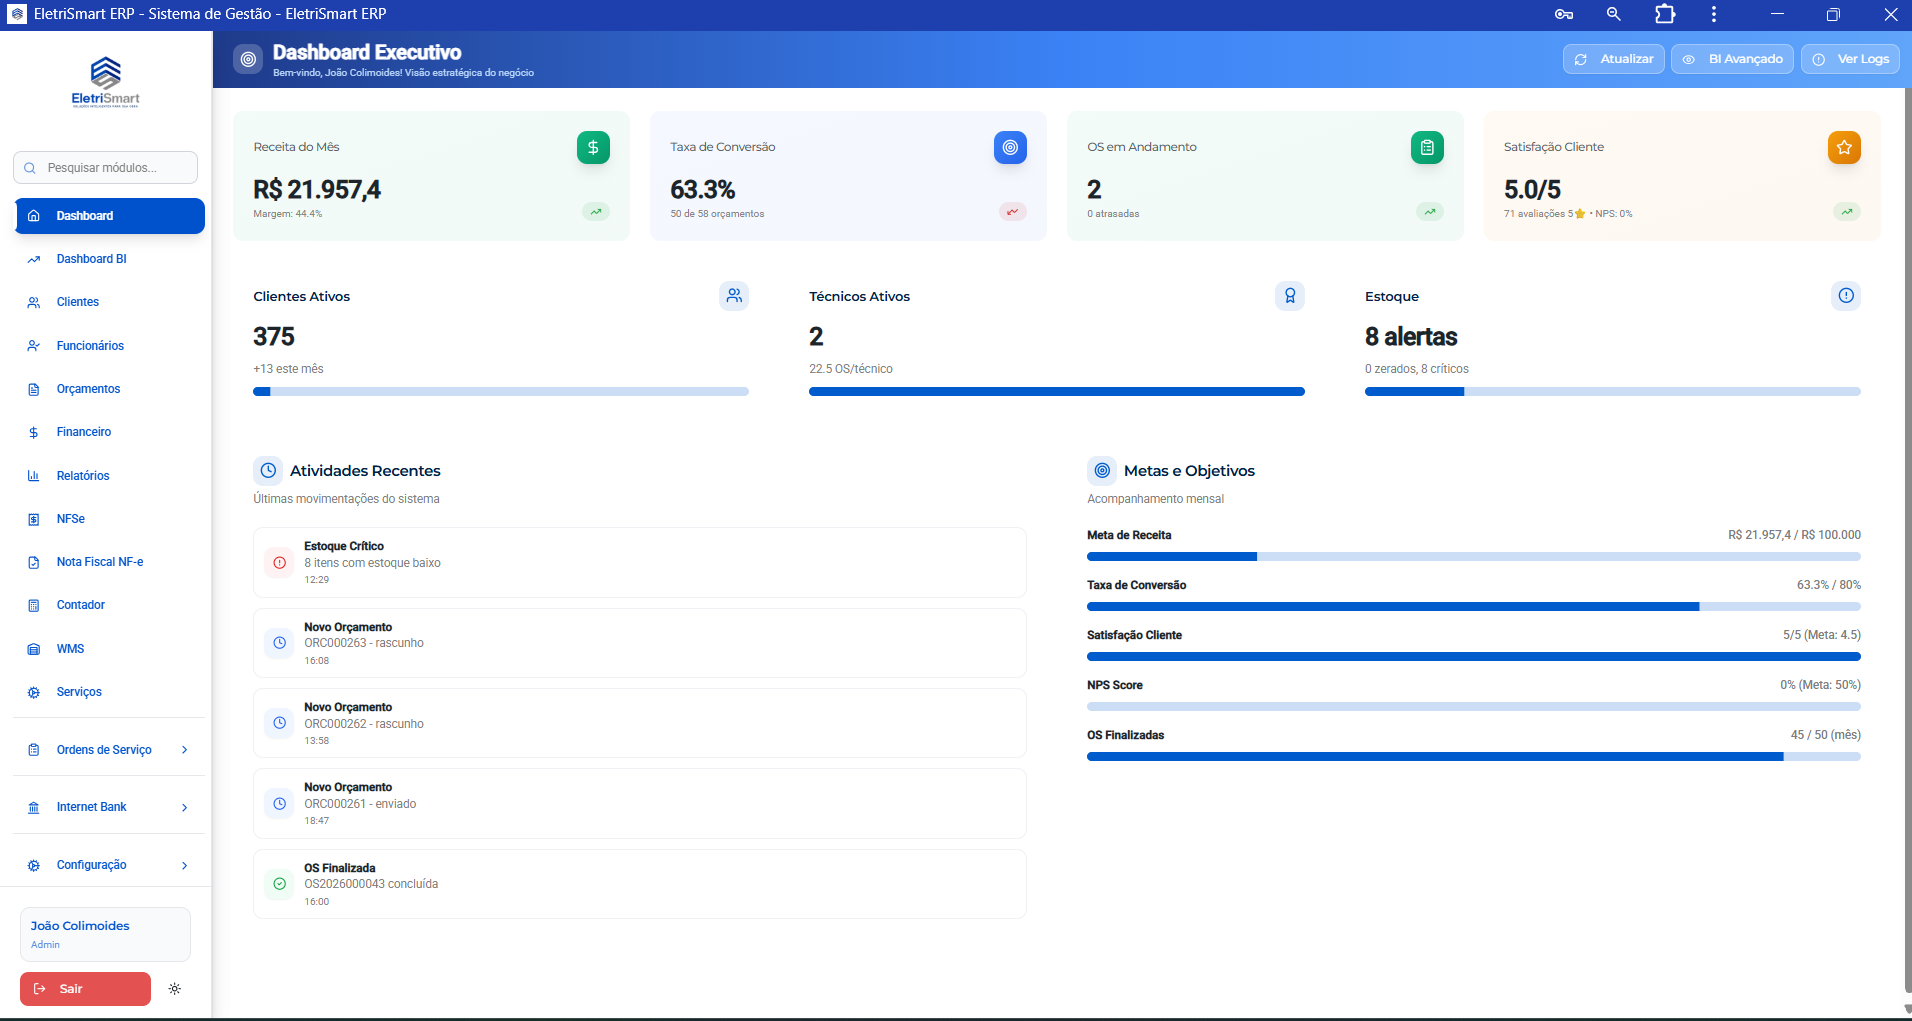Open the OS2026000043 concluída activity entry
The image size is (1912, 1021).
640,884
